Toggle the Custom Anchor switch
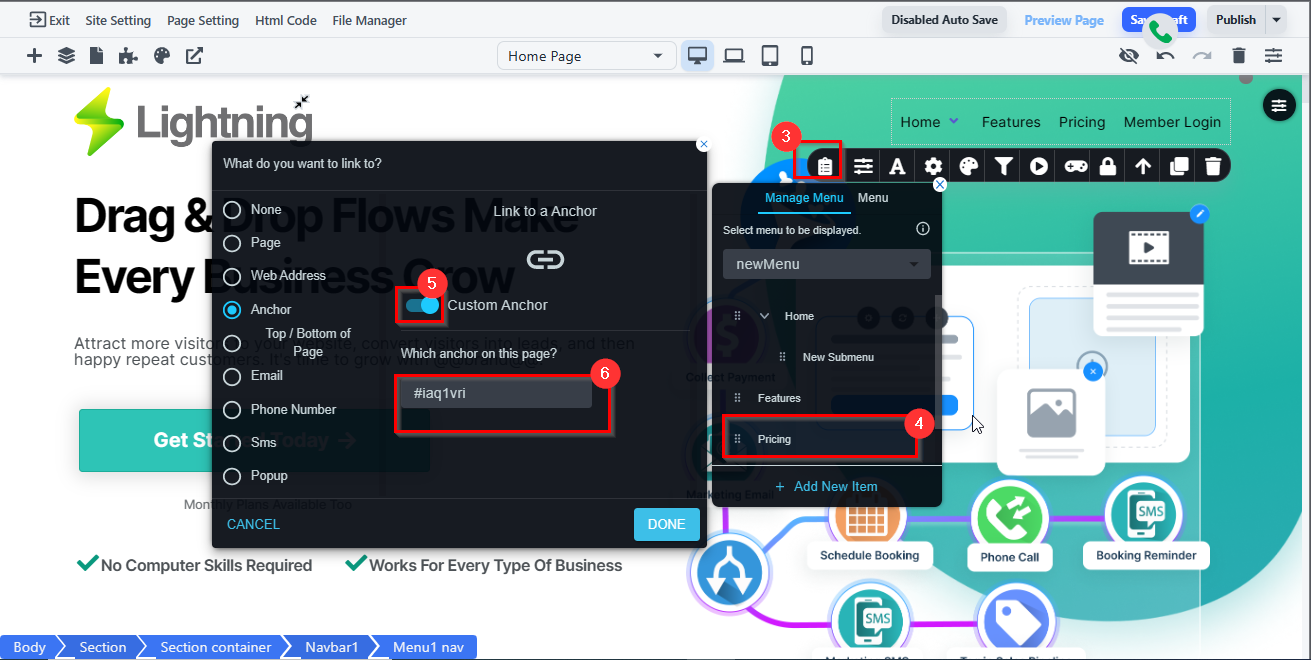This screenshot has width=1311, height=660. pyautogui.click(x=422, y=305)
